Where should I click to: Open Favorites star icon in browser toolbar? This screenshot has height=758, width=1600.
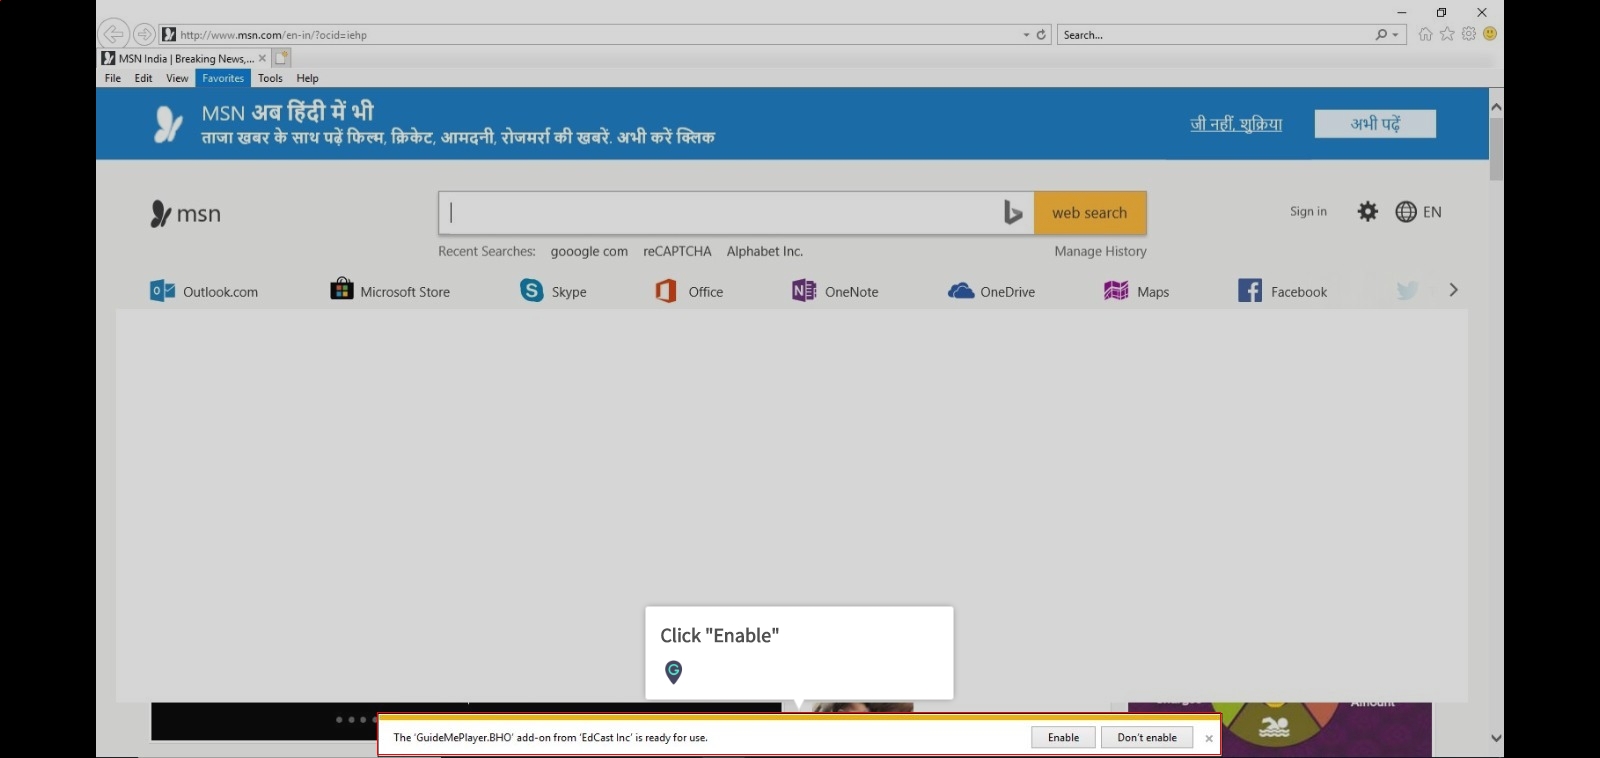click(1447, 34)
